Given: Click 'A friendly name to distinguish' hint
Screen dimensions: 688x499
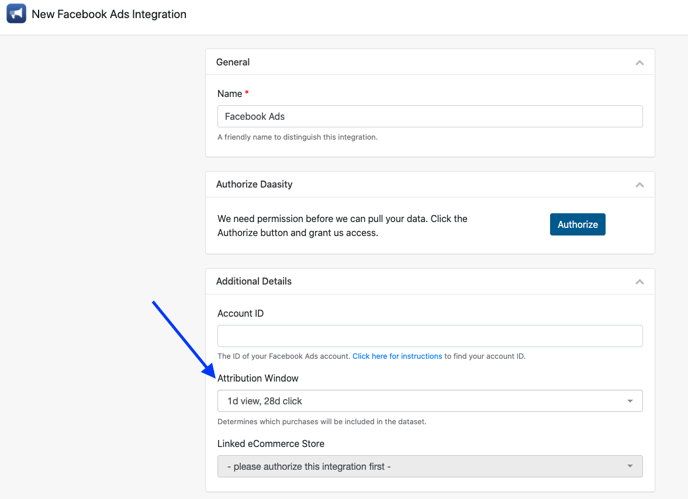Looking at the screenshot, I should (x=297, y=137).
